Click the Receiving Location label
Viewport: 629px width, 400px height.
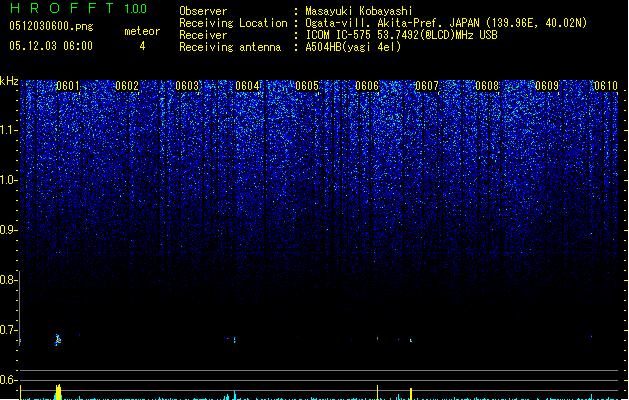[233, 23]
